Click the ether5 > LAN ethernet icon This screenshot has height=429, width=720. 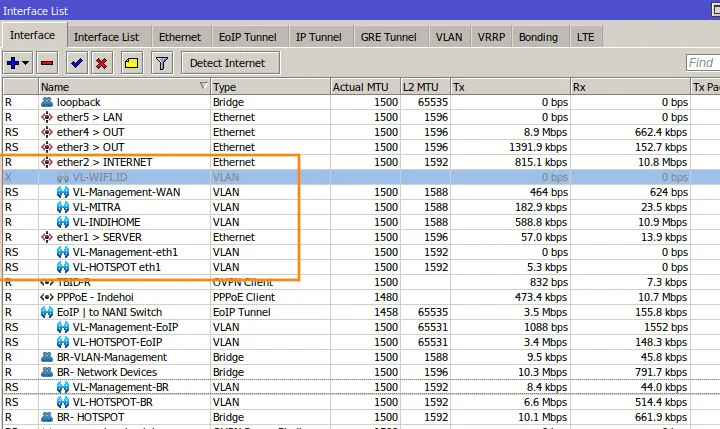click(x=47, y=117)
